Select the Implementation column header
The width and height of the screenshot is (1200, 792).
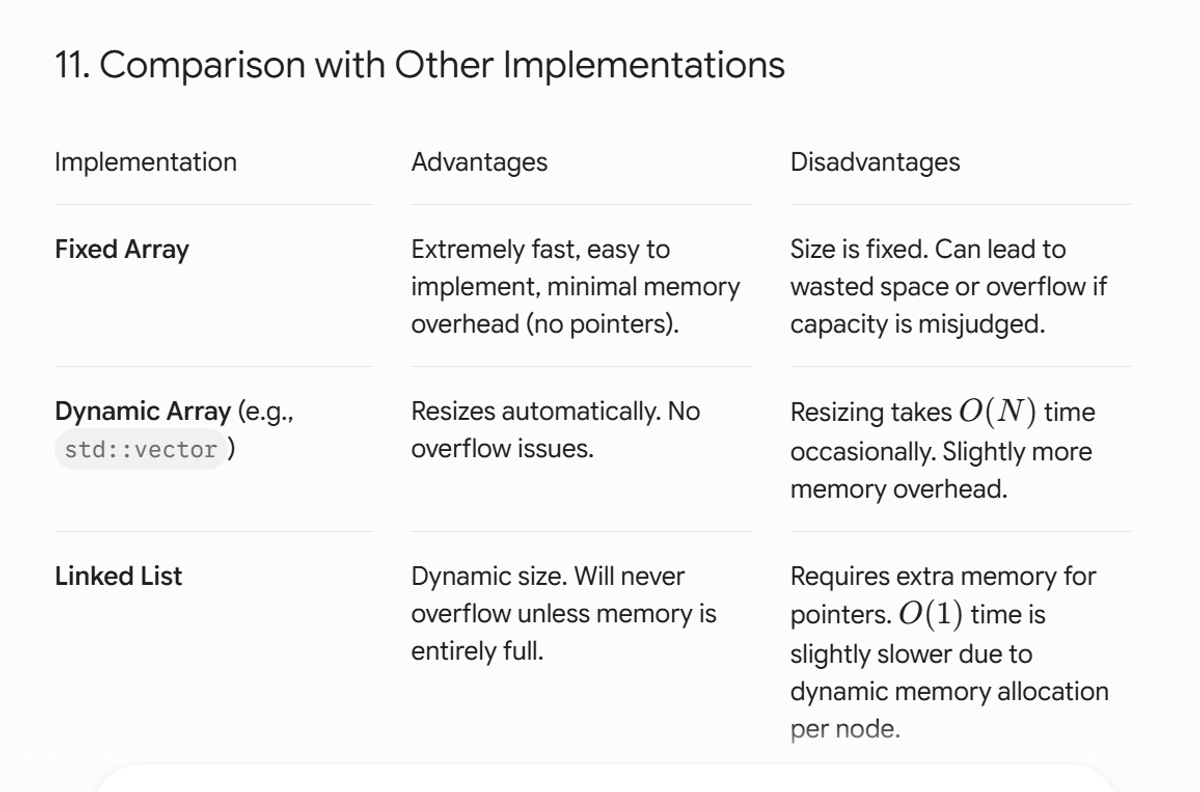click(146, 162)
